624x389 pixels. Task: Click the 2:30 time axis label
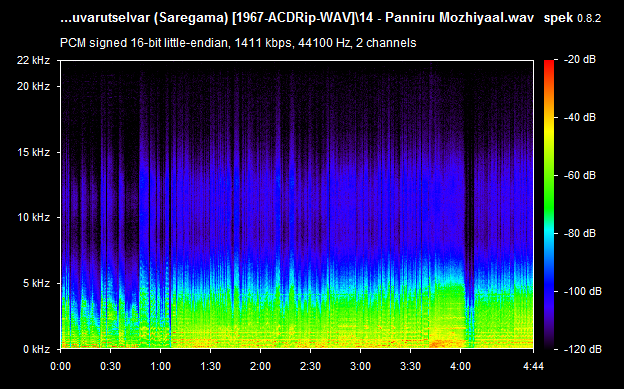[310, 366]
